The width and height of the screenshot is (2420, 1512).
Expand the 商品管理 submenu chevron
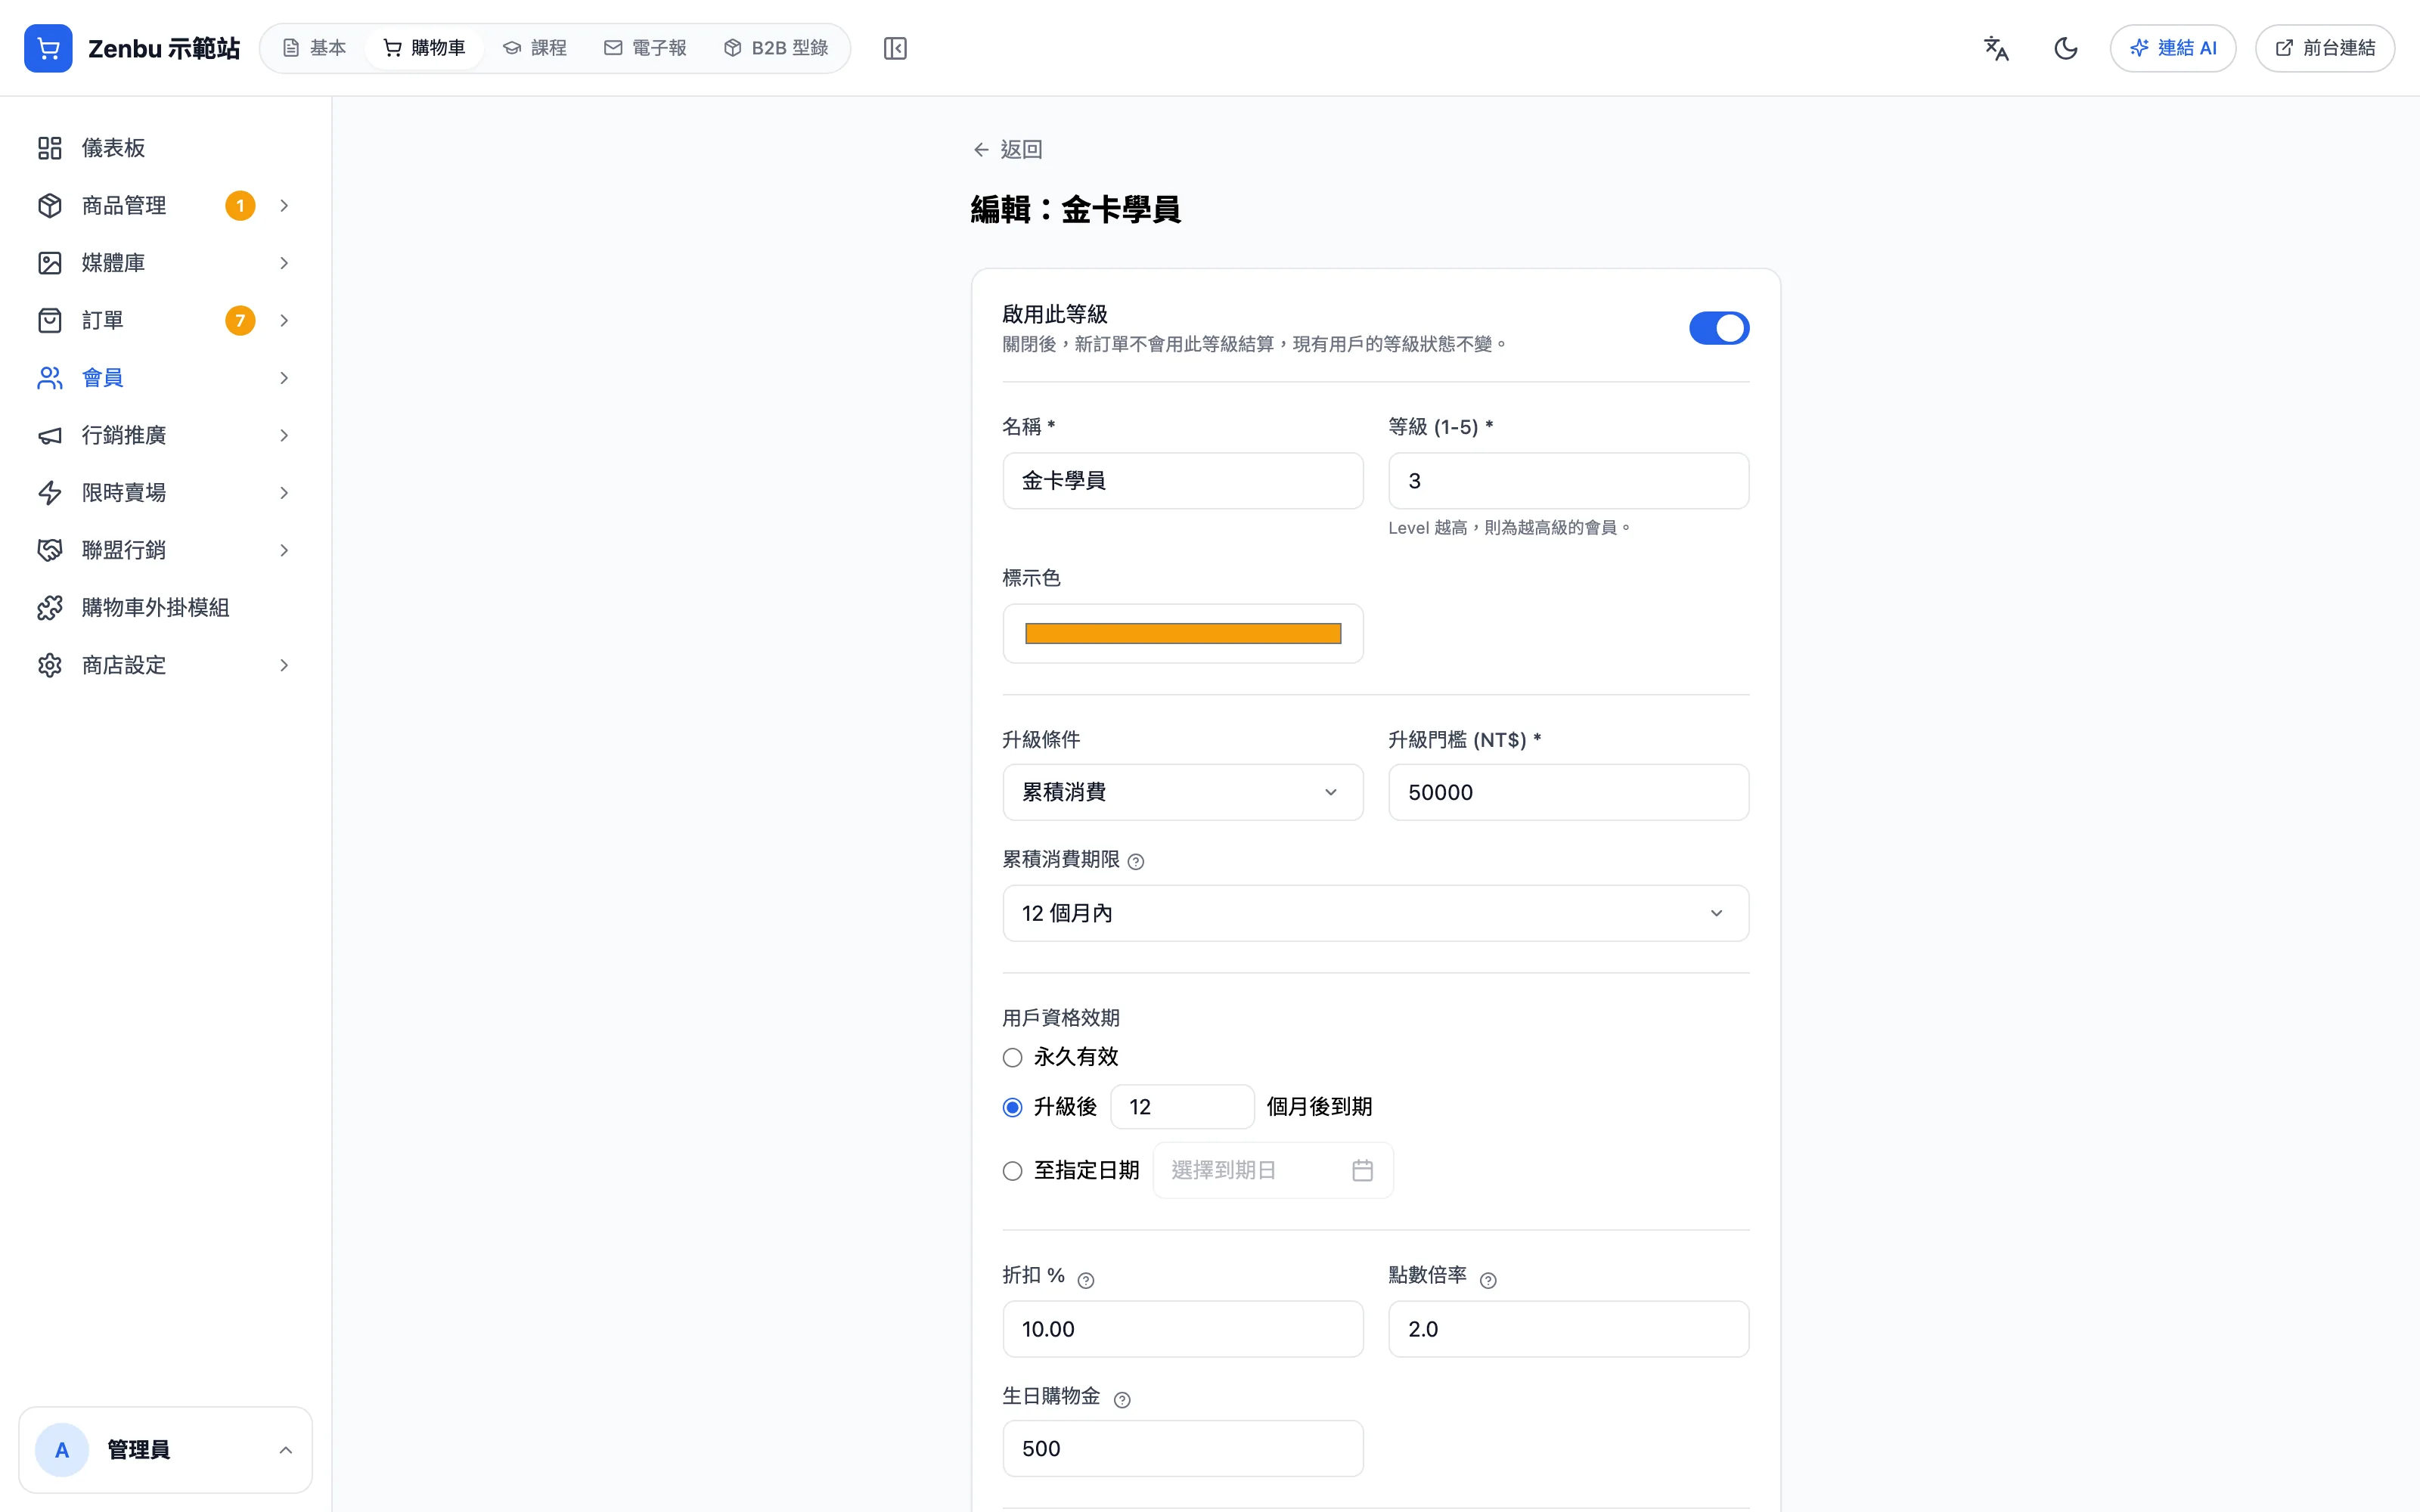[284, 205]
